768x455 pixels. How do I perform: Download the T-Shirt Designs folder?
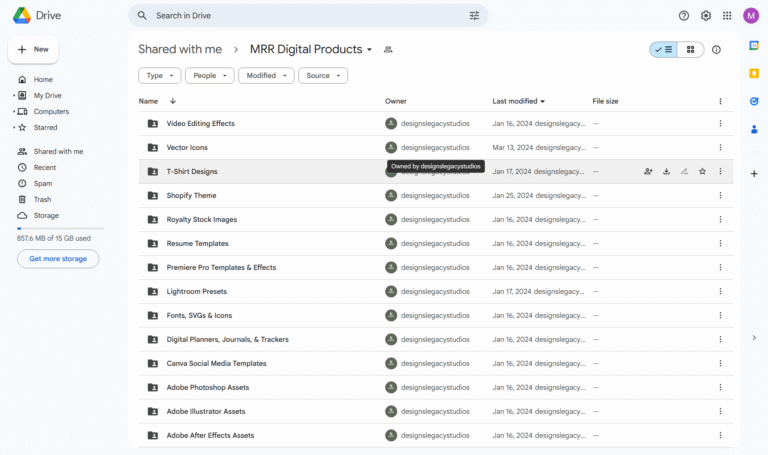tap(666, 171)
